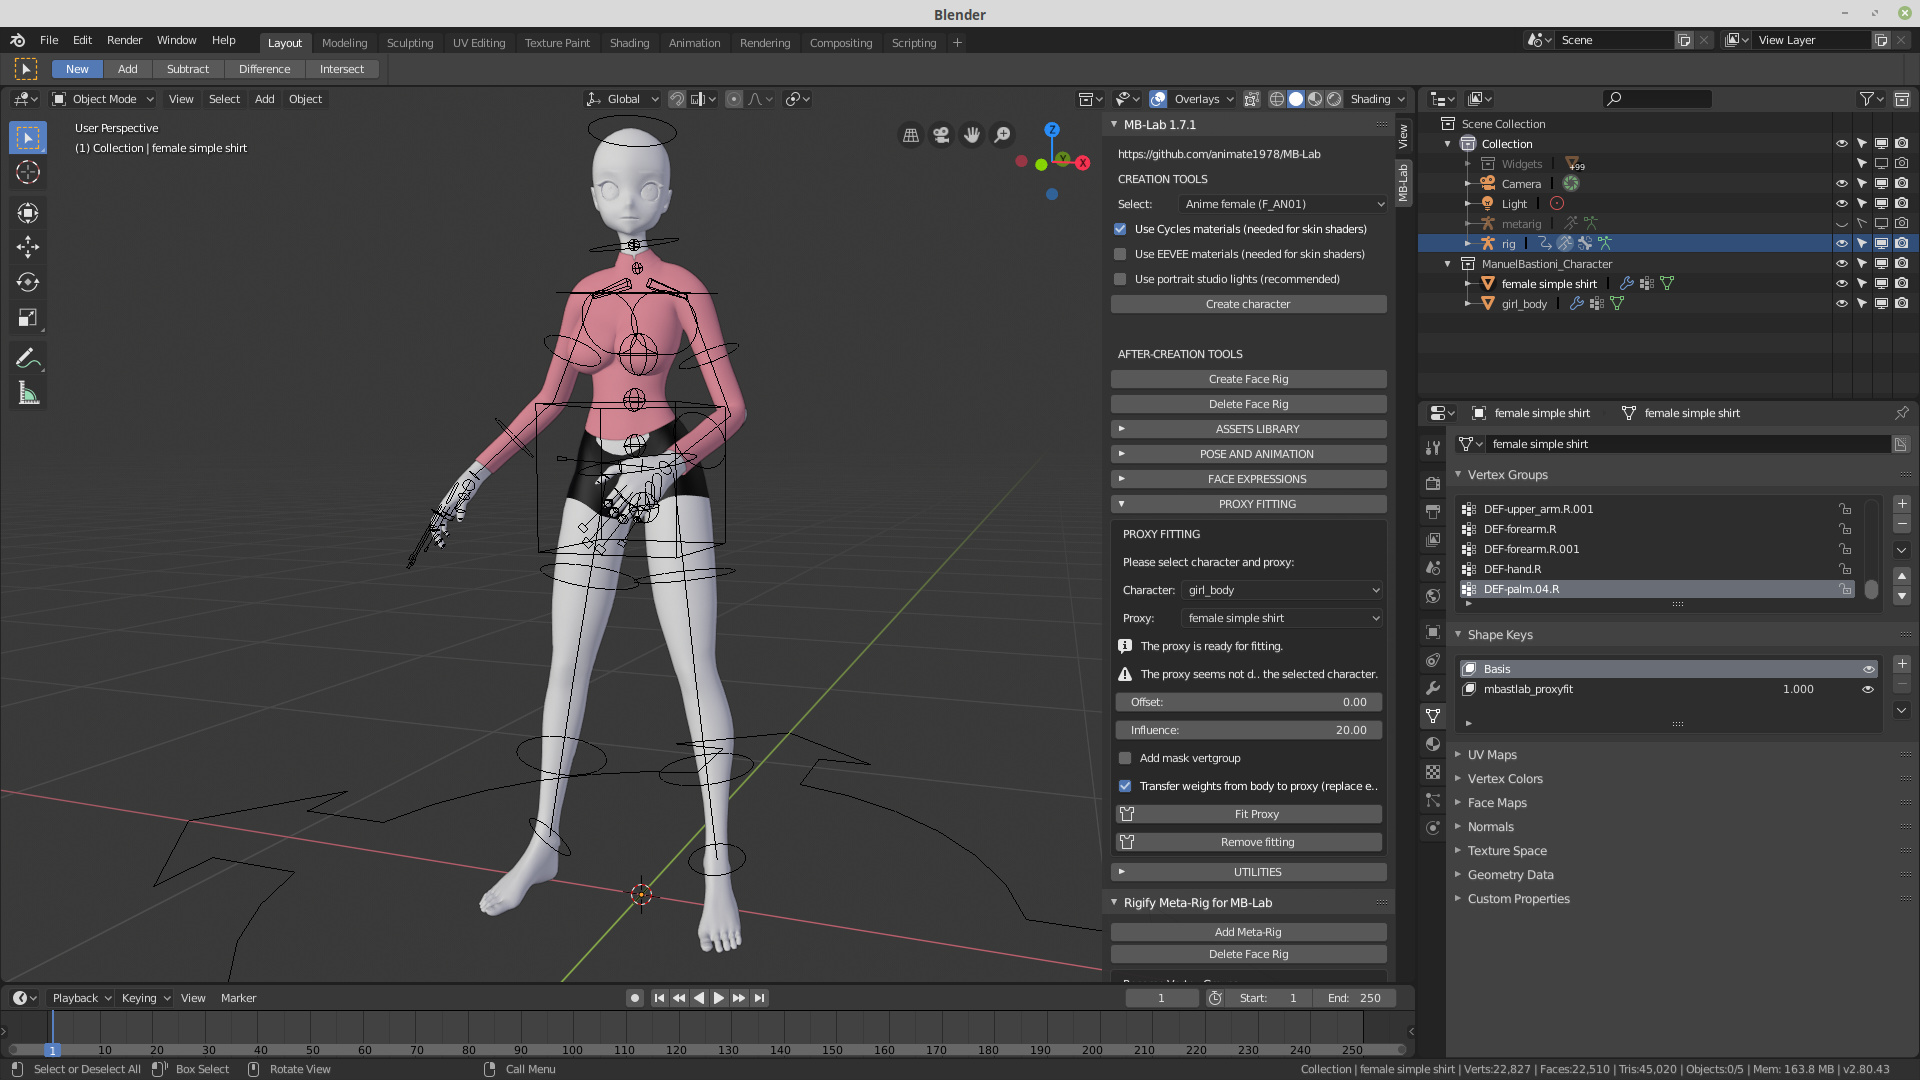
Task: Adjust mbastlab_proxyfit value slider
Action: click(1797, 689)
